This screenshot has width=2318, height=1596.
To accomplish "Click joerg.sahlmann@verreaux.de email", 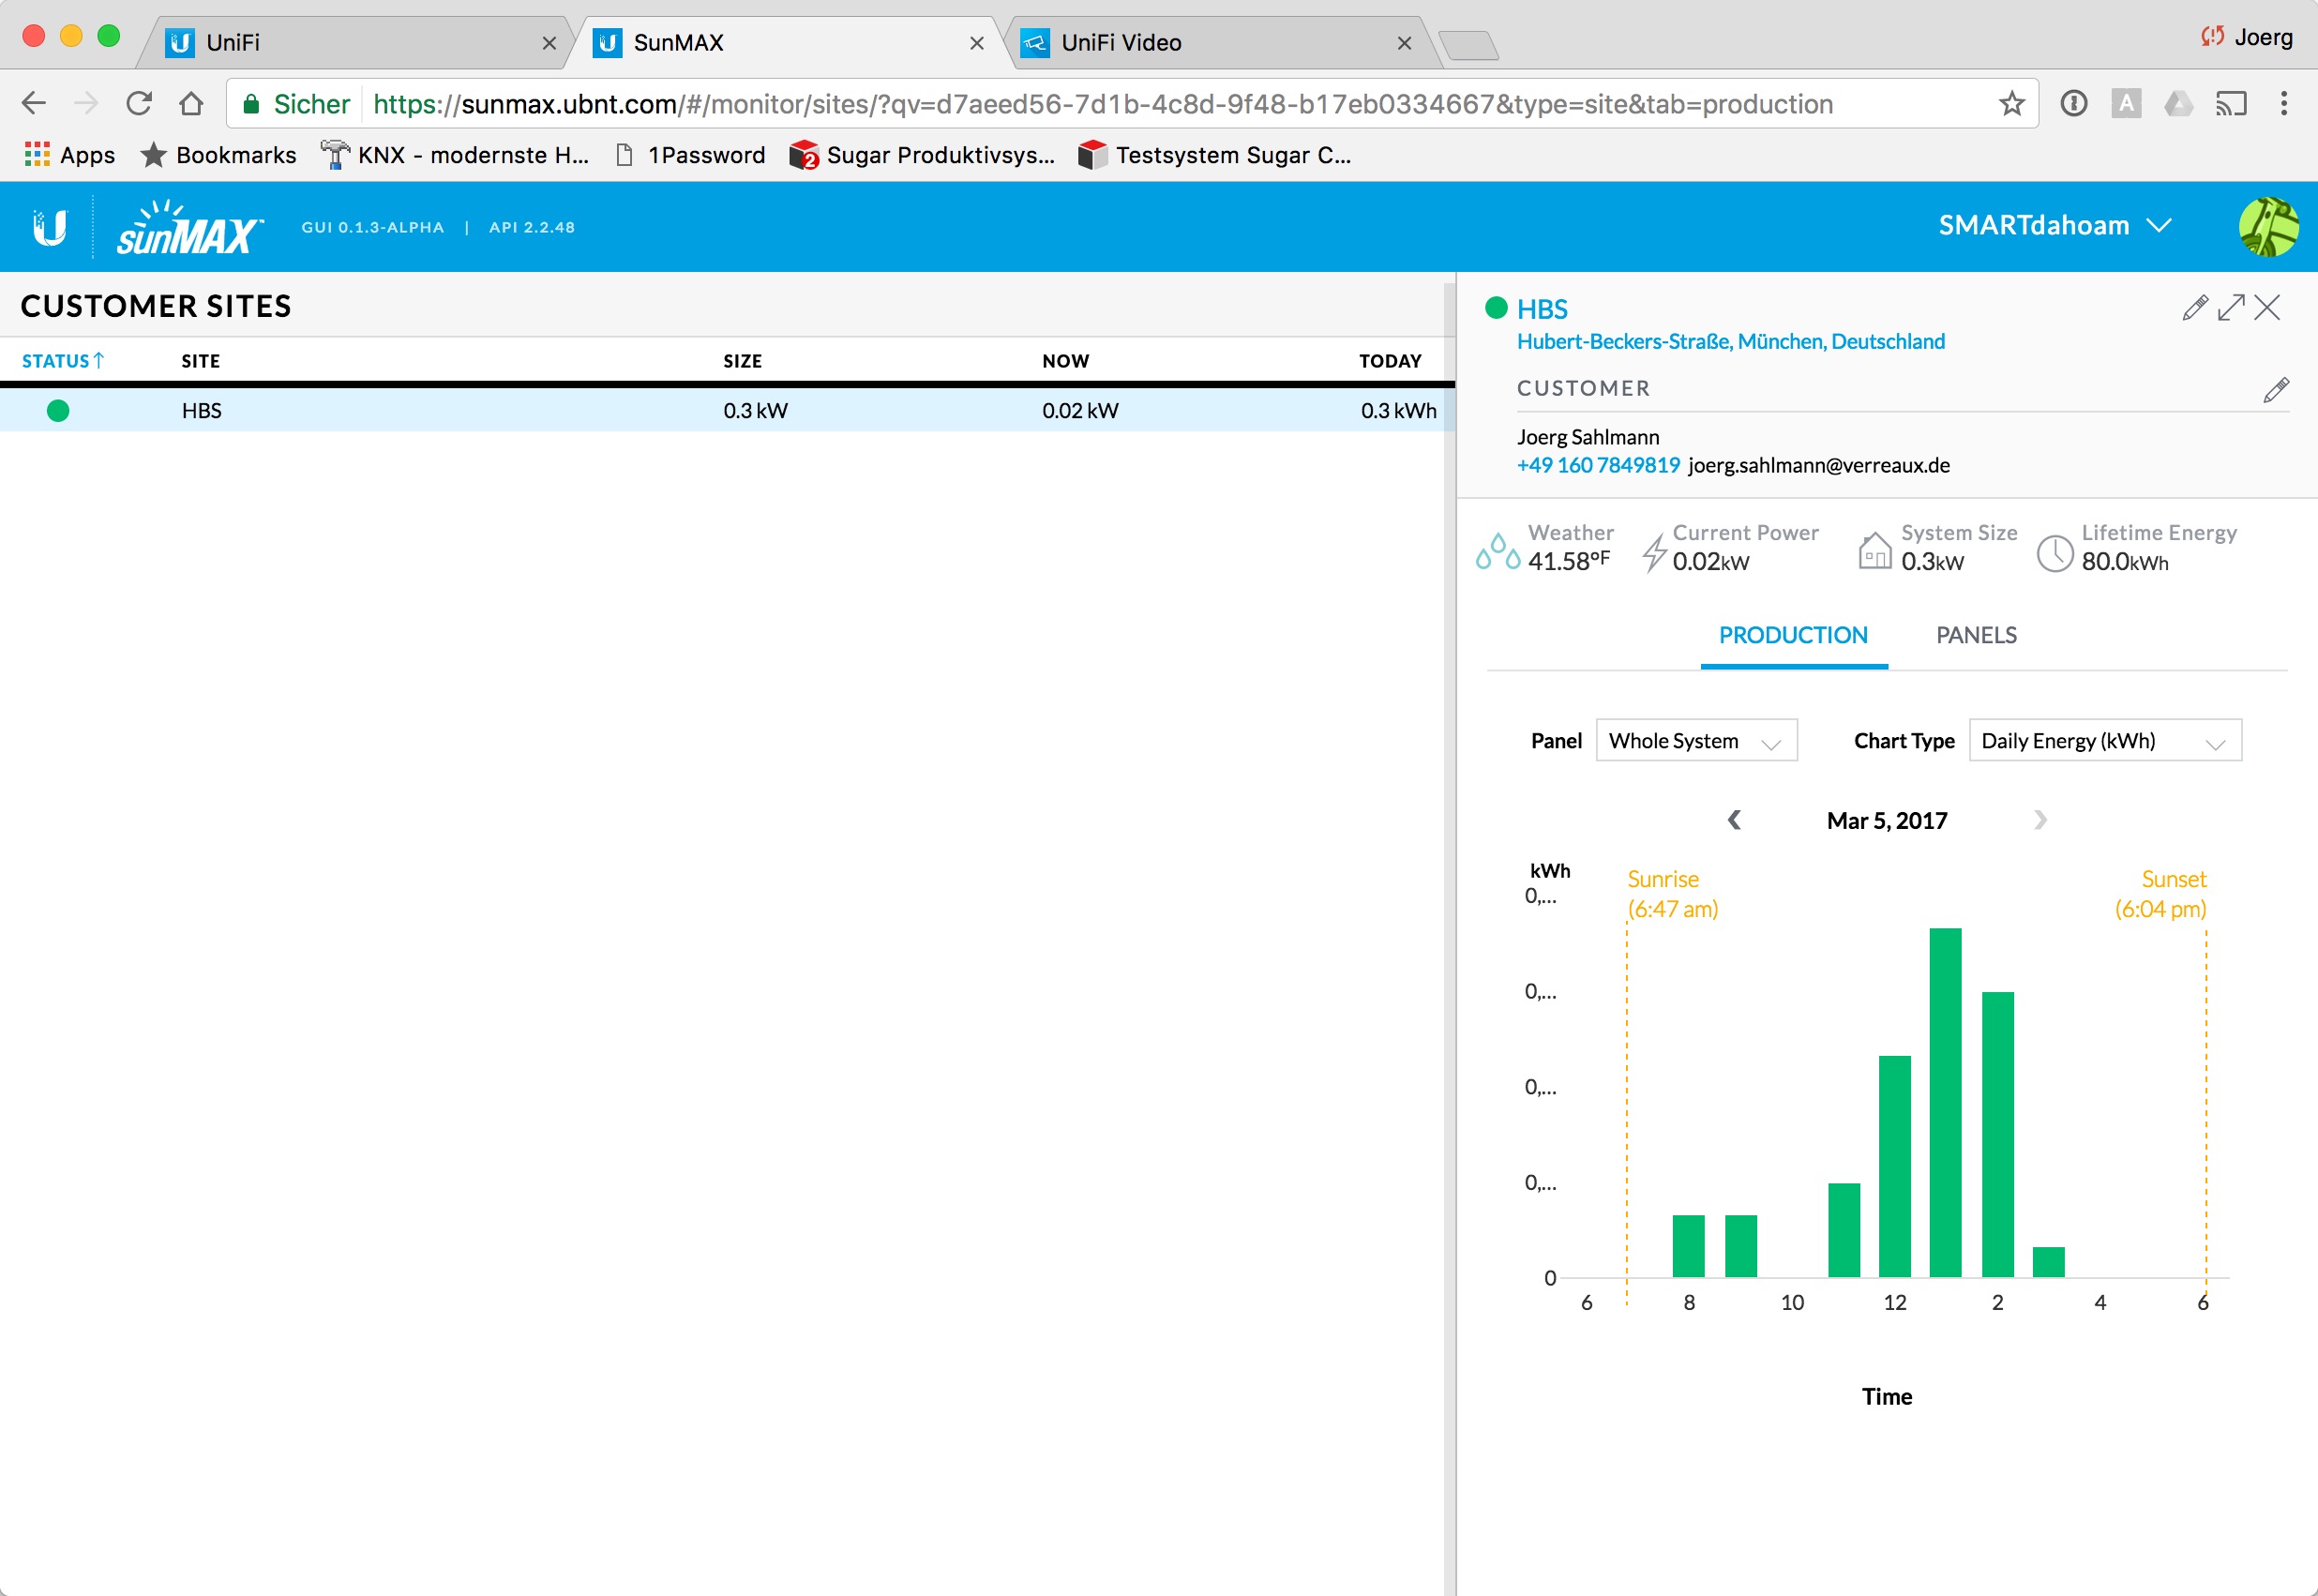I will pos(1818,465).
